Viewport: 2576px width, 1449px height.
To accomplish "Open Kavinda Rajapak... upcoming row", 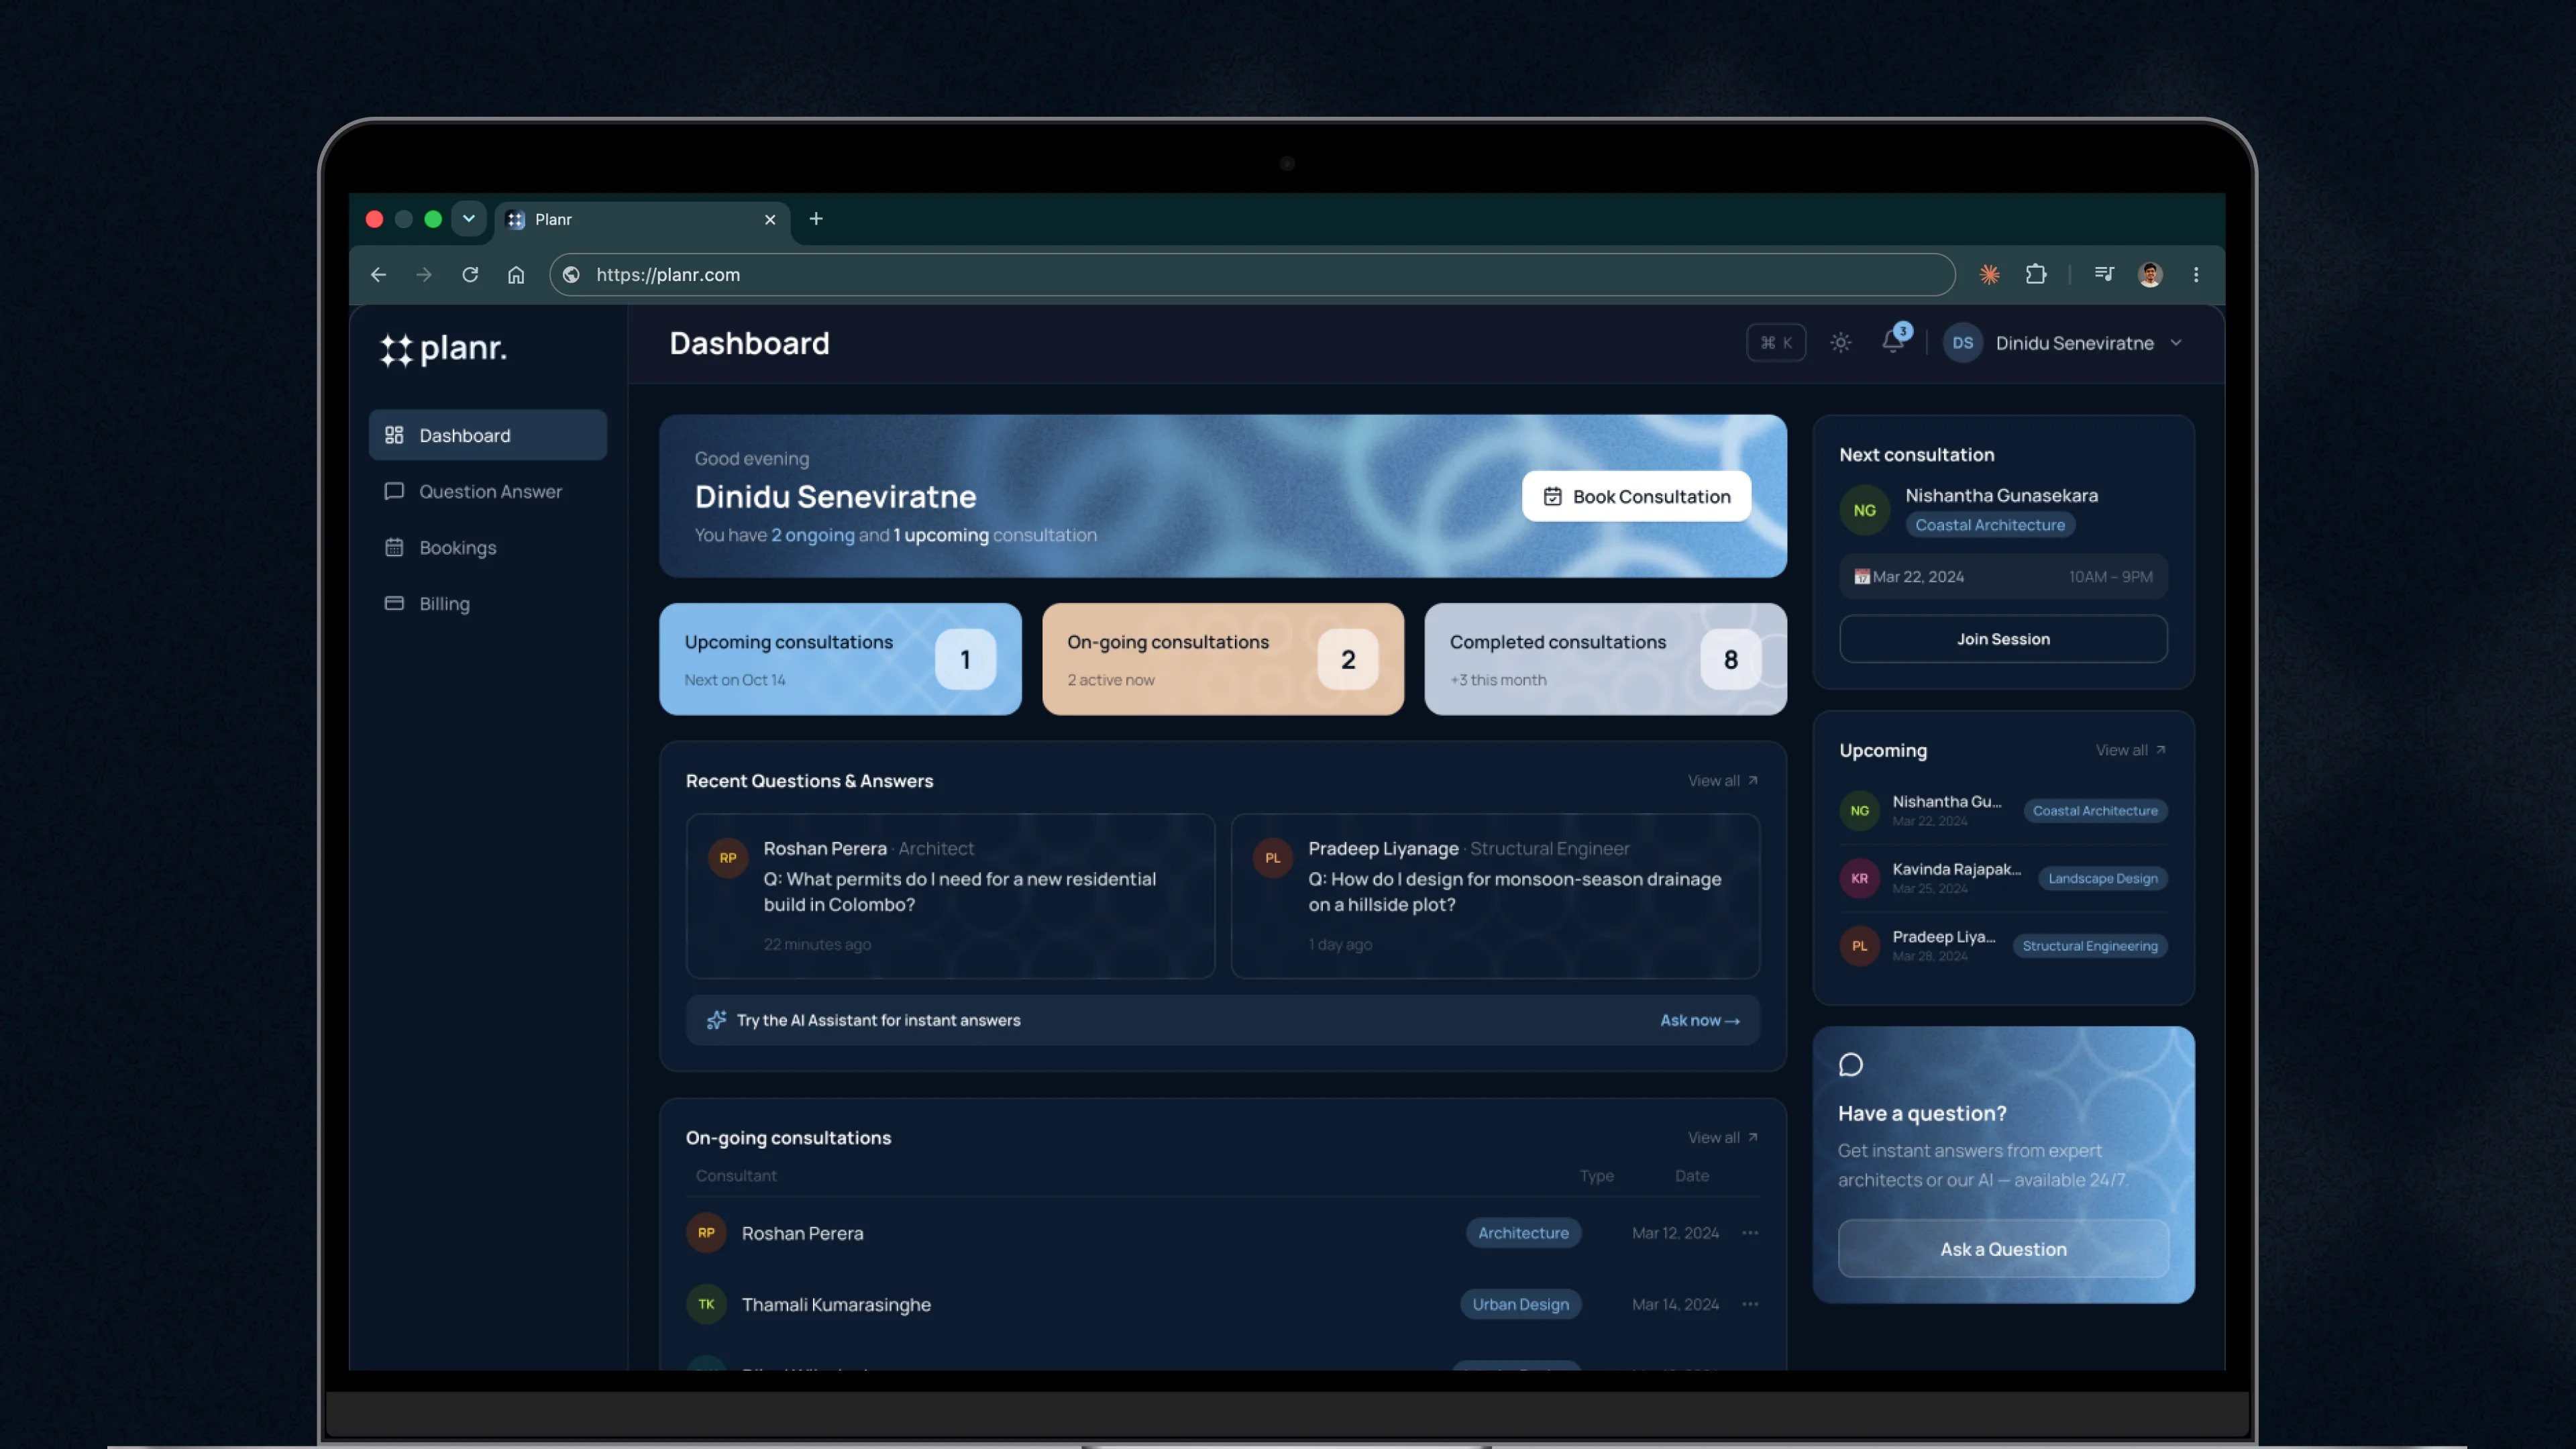I will point(2003,878).
